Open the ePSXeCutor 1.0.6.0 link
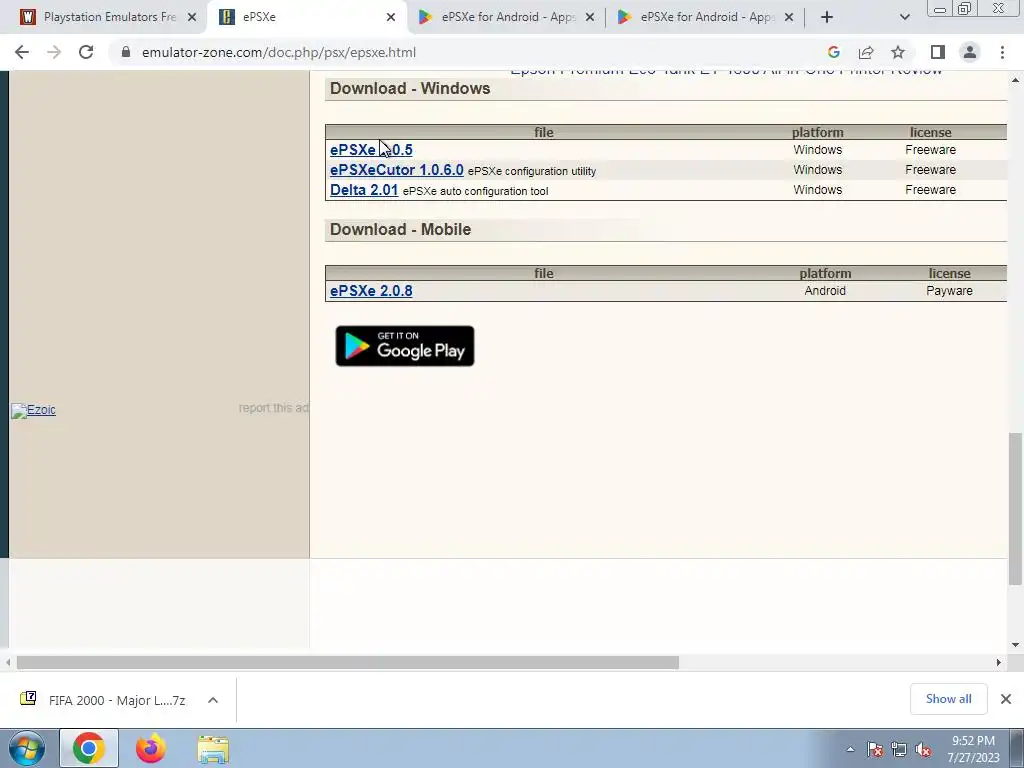 [x=396, y=170]
